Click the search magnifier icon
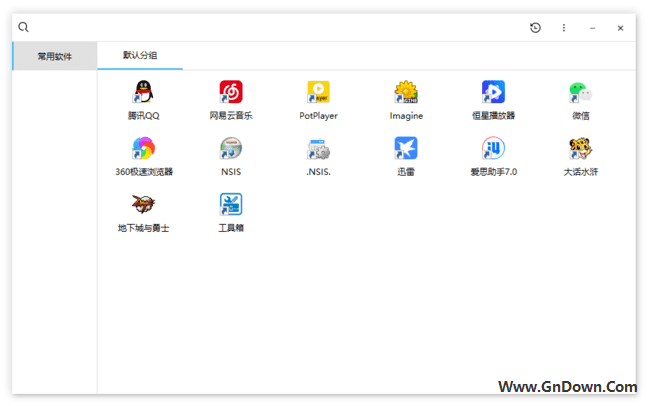The height and width of the screenshot is (406, 650). pyautogui.click(x=23, y=27)
